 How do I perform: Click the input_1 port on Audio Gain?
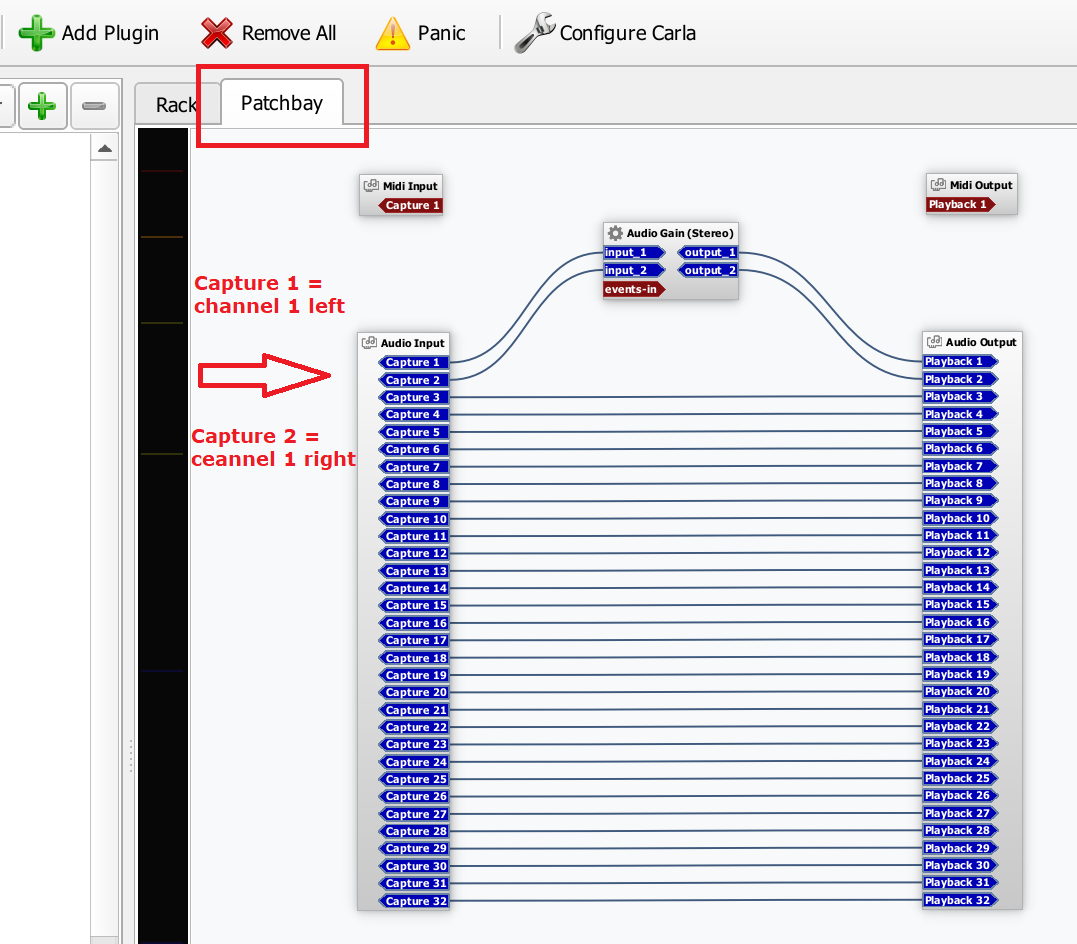(633, 253)
